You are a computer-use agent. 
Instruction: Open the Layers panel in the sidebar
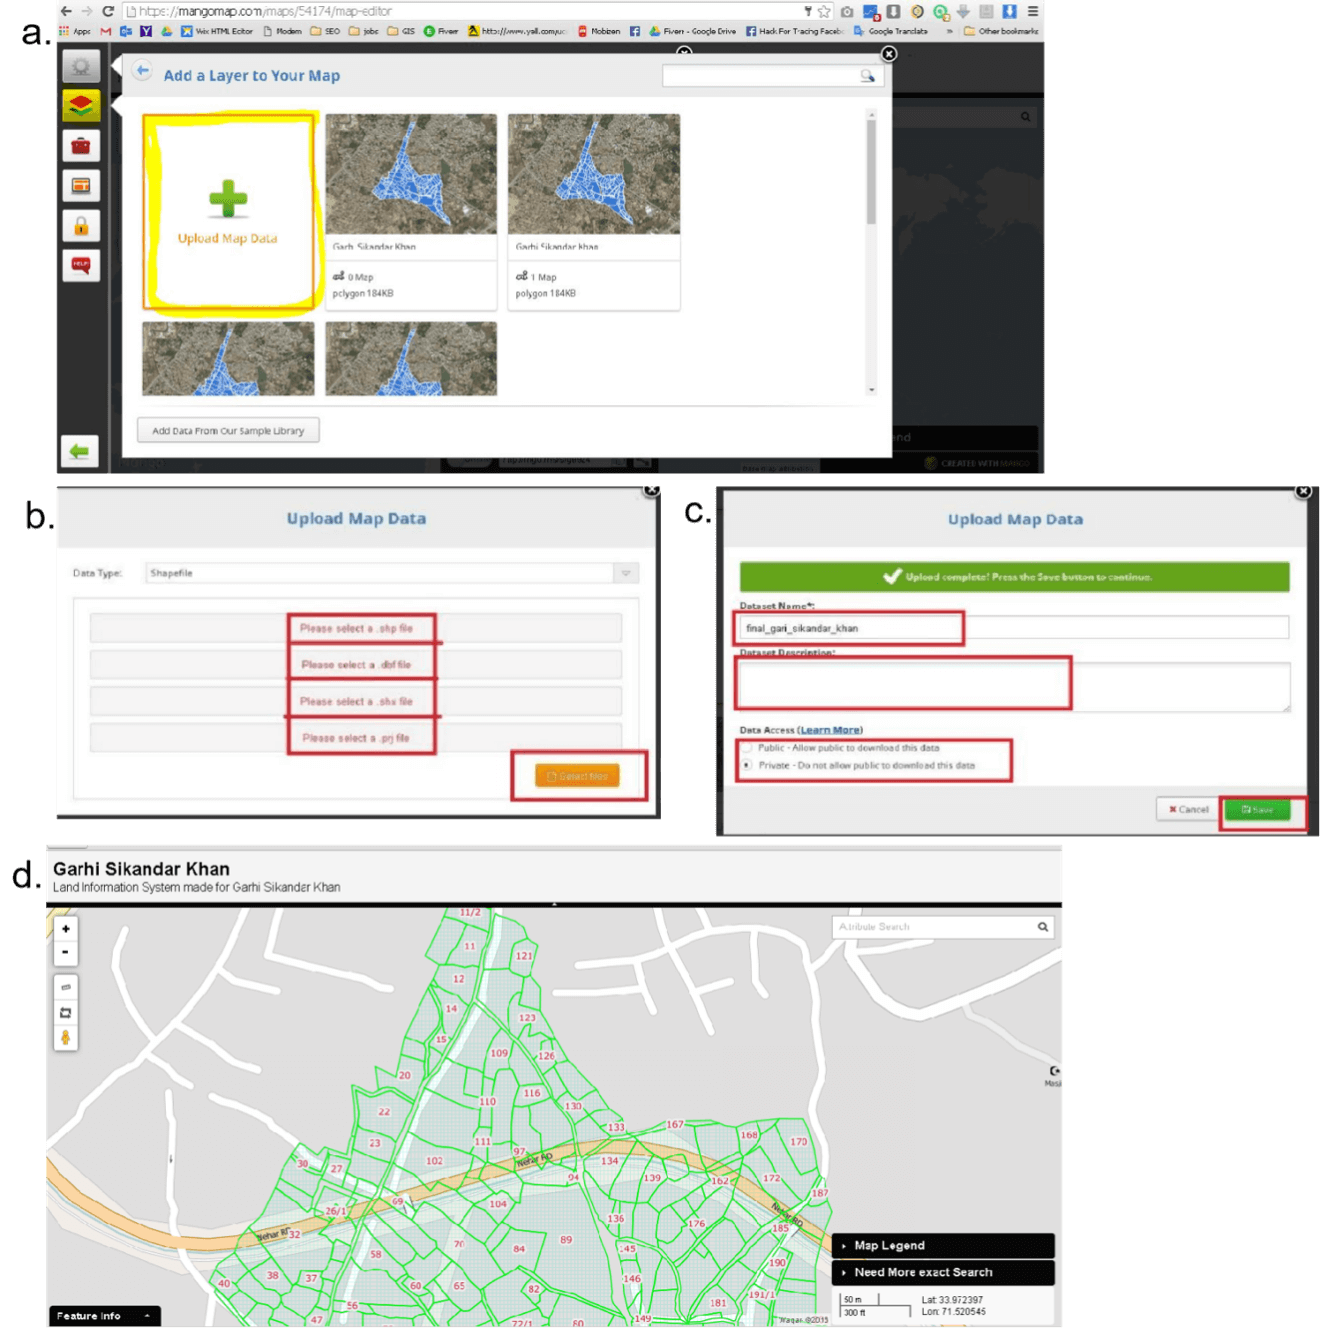pos(80,104)
